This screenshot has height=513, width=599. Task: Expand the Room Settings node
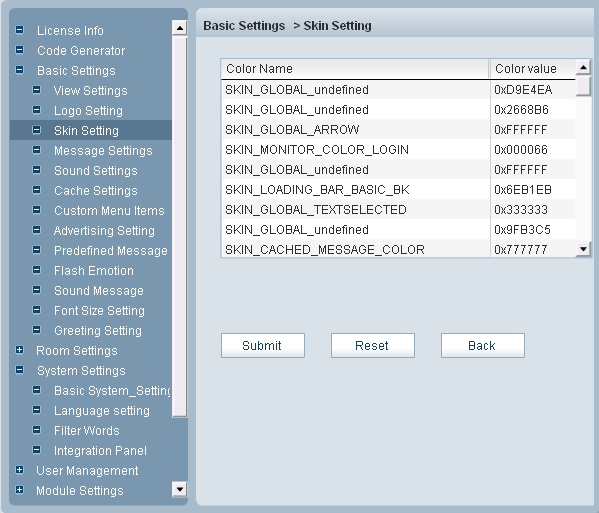tap(19, 350)
